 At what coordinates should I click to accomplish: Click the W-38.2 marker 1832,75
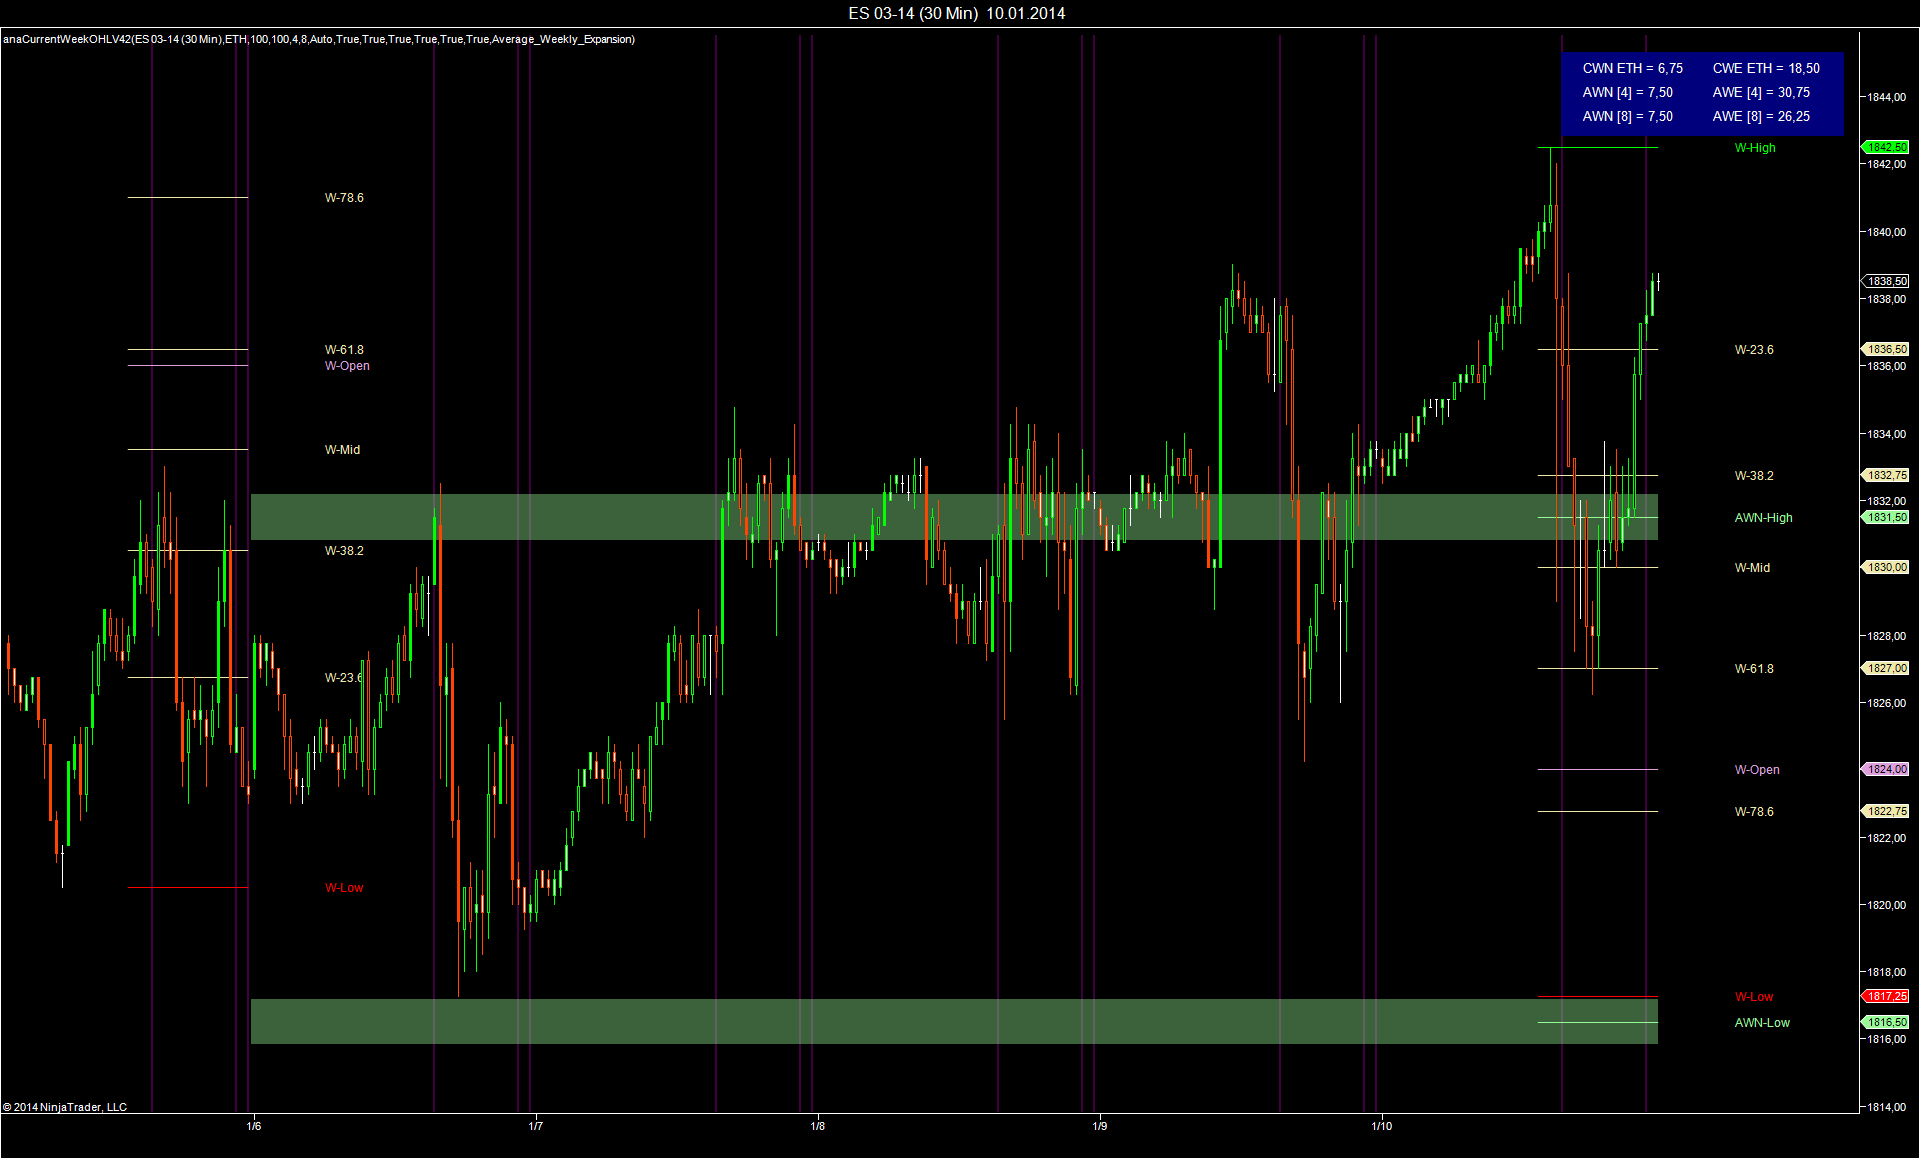click(1886, 475)
